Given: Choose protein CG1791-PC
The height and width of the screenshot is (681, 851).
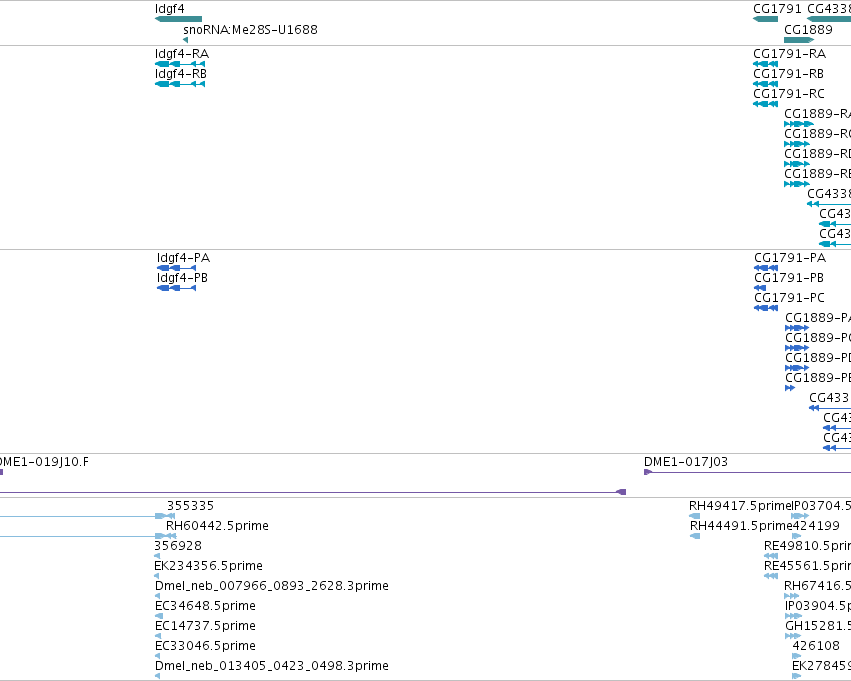Looking at the screenshot, I should [x=766, y=308].
